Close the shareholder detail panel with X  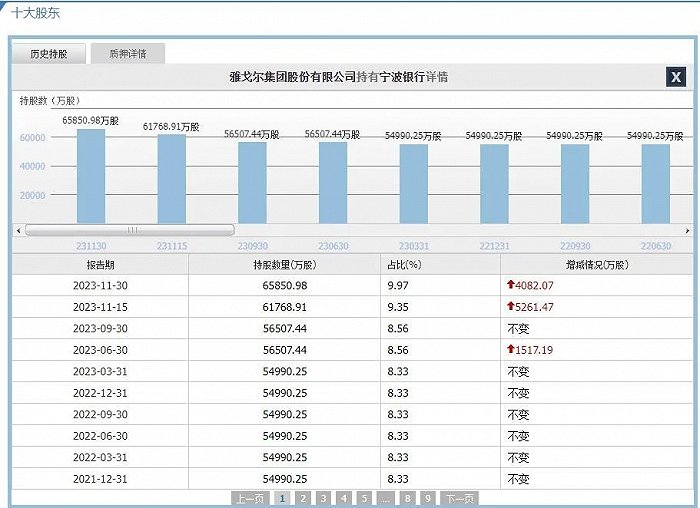click(675, 77)
